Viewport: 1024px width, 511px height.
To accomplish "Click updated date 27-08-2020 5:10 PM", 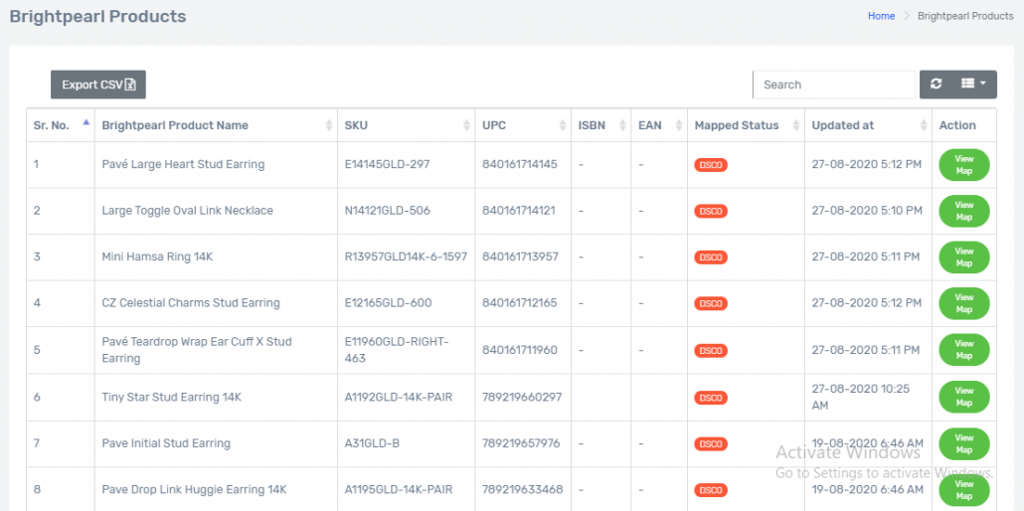I will pyautogui.click(x=867, y=211).
